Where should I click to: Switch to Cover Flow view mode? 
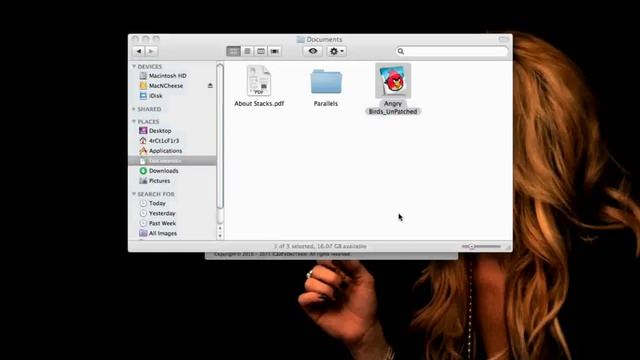275,51
